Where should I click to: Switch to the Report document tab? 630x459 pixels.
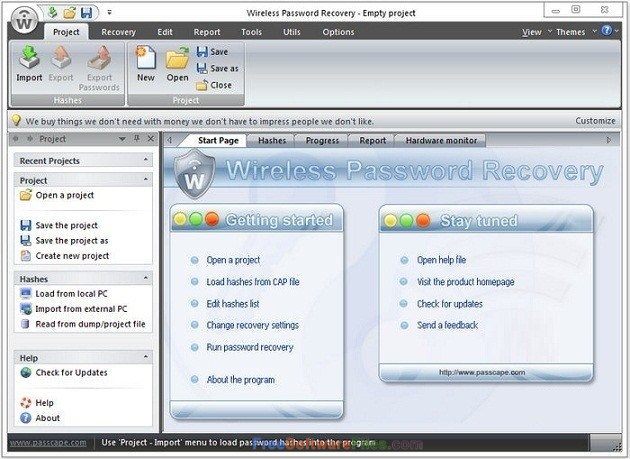pos(372,141)
